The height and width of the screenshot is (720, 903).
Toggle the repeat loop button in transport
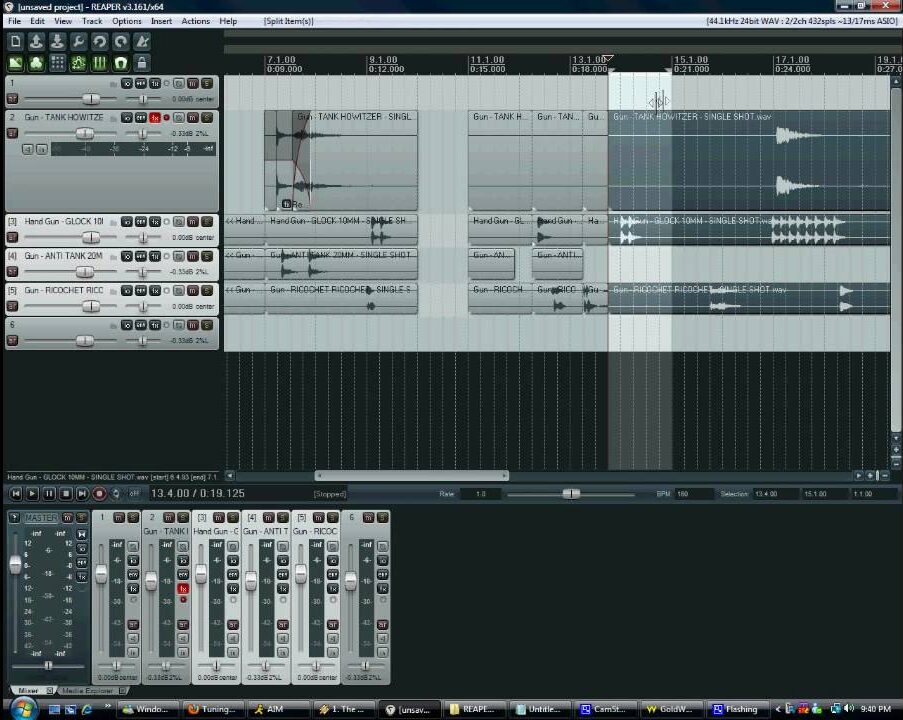pyautogui.click(x=116, y=494)
